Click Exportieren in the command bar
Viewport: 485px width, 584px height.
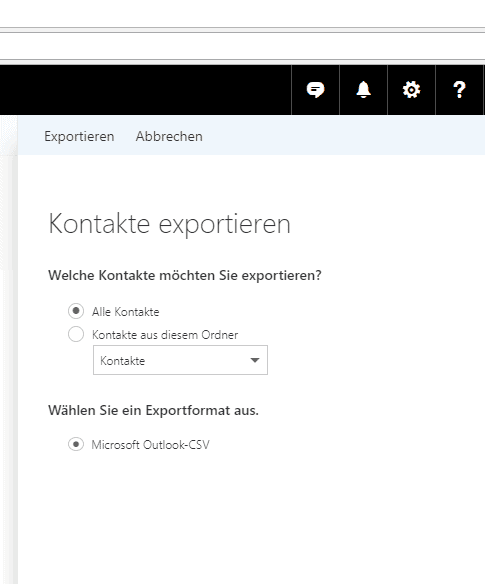[79, 136]
